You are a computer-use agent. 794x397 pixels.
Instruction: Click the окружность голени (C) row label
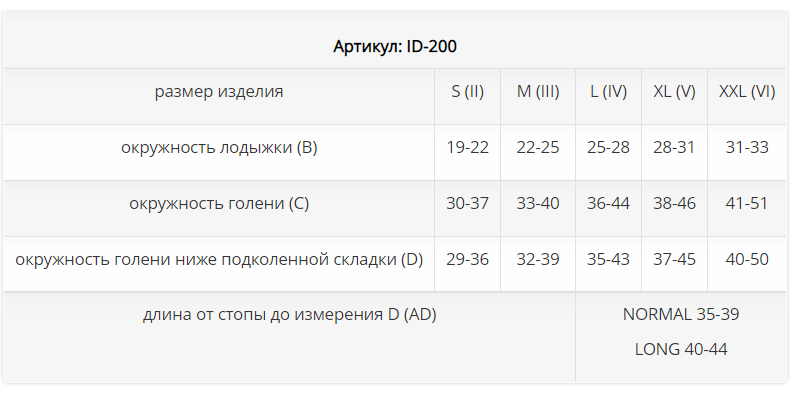click(219, 203)
